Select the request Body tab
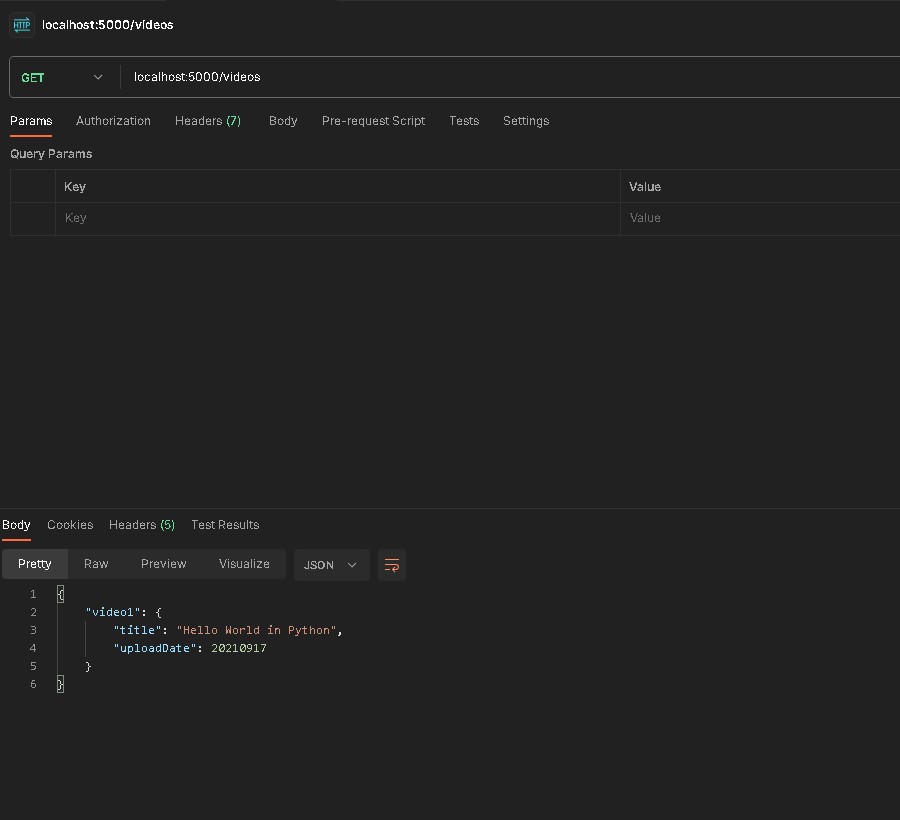Screen dimensions: 900x820 [283, 121]
